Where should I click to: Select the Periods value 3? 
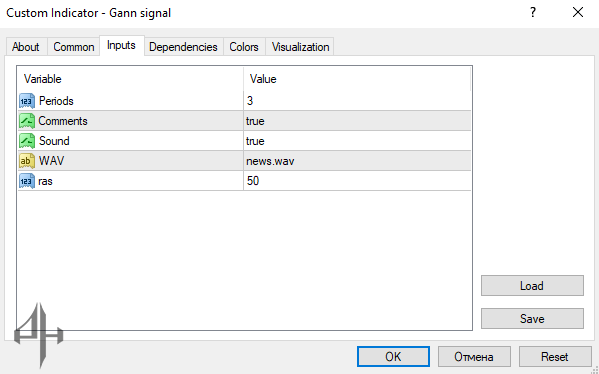pyautogui.click(x=250, y=101)
